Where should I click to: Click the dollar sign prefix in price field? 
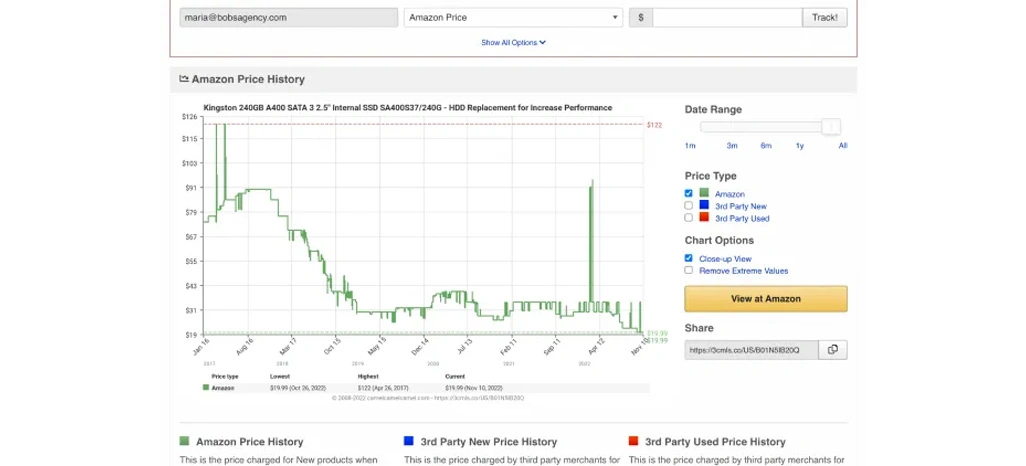pos(641,18)
